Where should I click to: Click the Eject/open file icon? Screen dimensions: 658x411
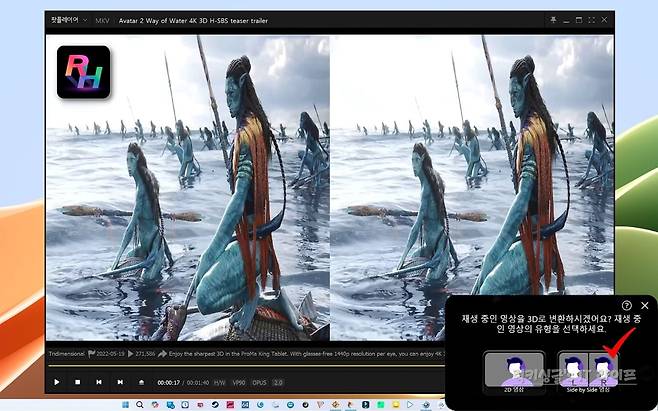(141, 382)
